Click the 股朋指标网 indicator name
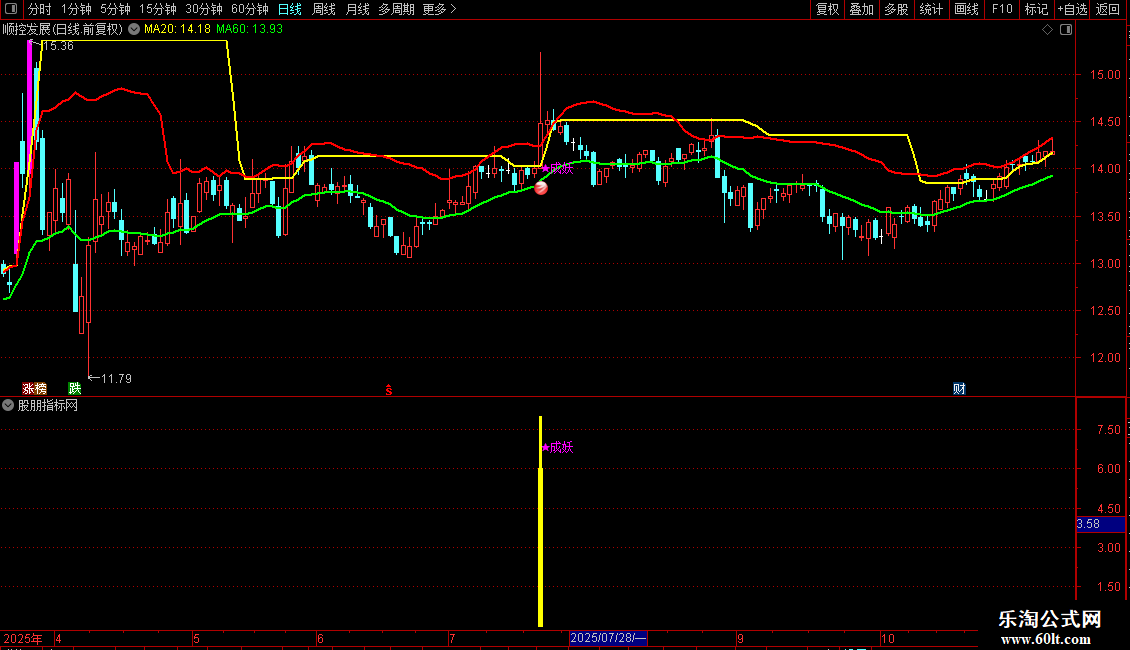The height and width of the screenshot is (650, 1130). coord(48,406)
